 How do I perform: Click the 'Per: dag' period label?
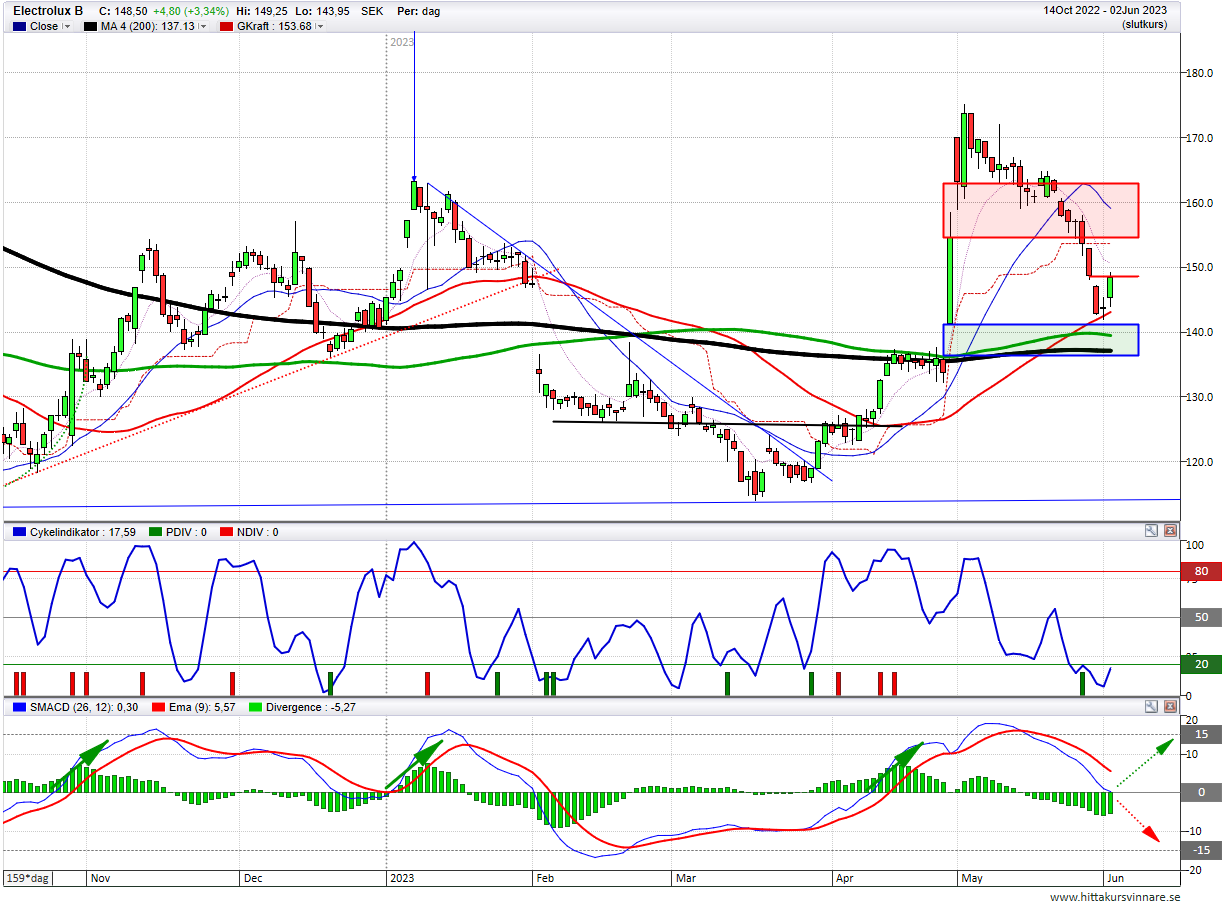click(418, 11)
